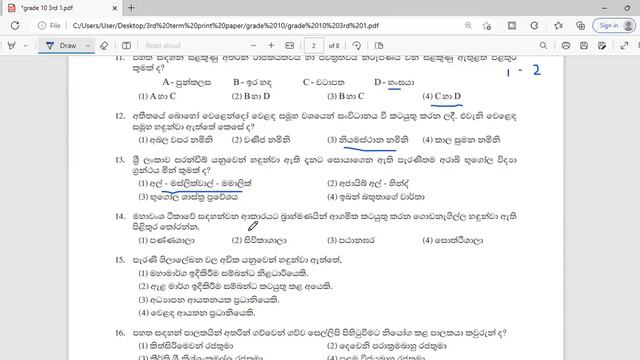Click the Fit to width icon
This screenshot has width=640, height=360.
pyautogui.click(x=289, y=46)
